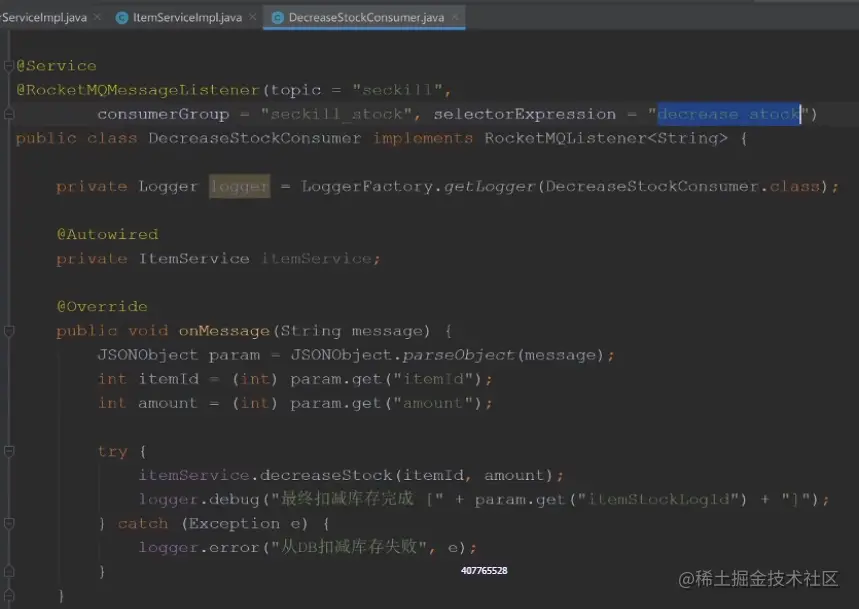Screen dimensions: 859x609
Task: Close the leftmost ServiceImpl.java tab
Action: click(x=98, y=17)
